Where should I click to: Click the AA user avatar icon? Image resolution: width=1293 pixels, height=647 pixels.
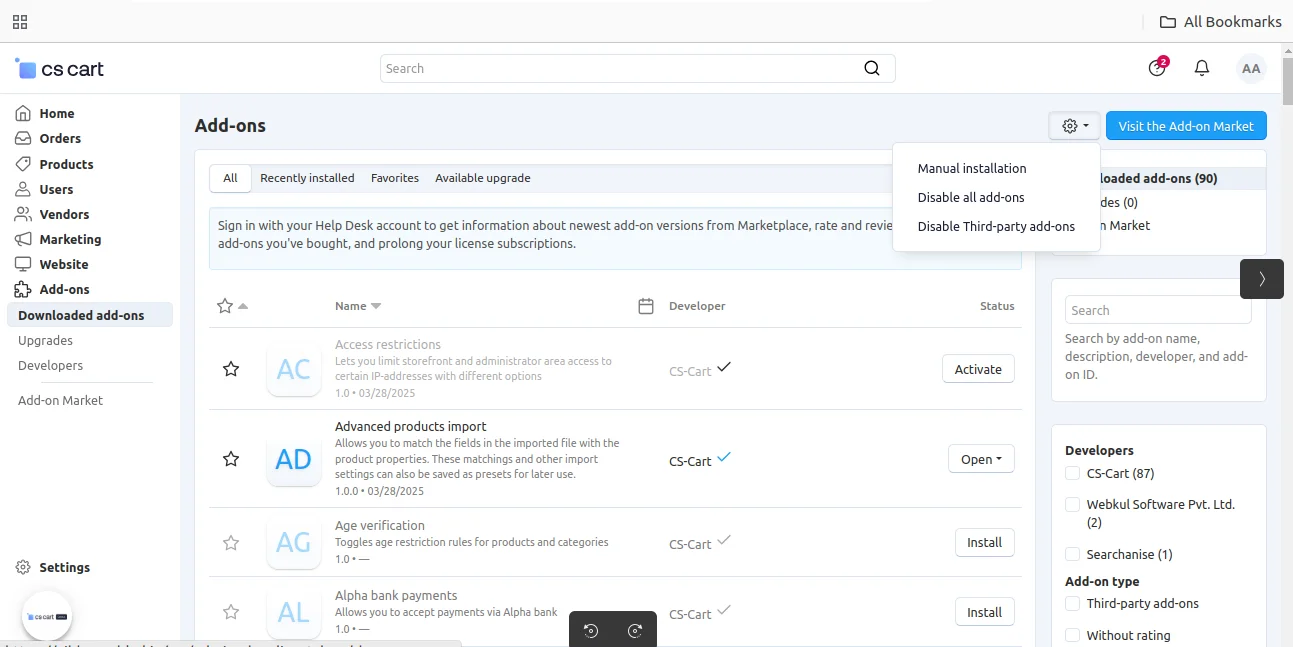pos(1250,68)
